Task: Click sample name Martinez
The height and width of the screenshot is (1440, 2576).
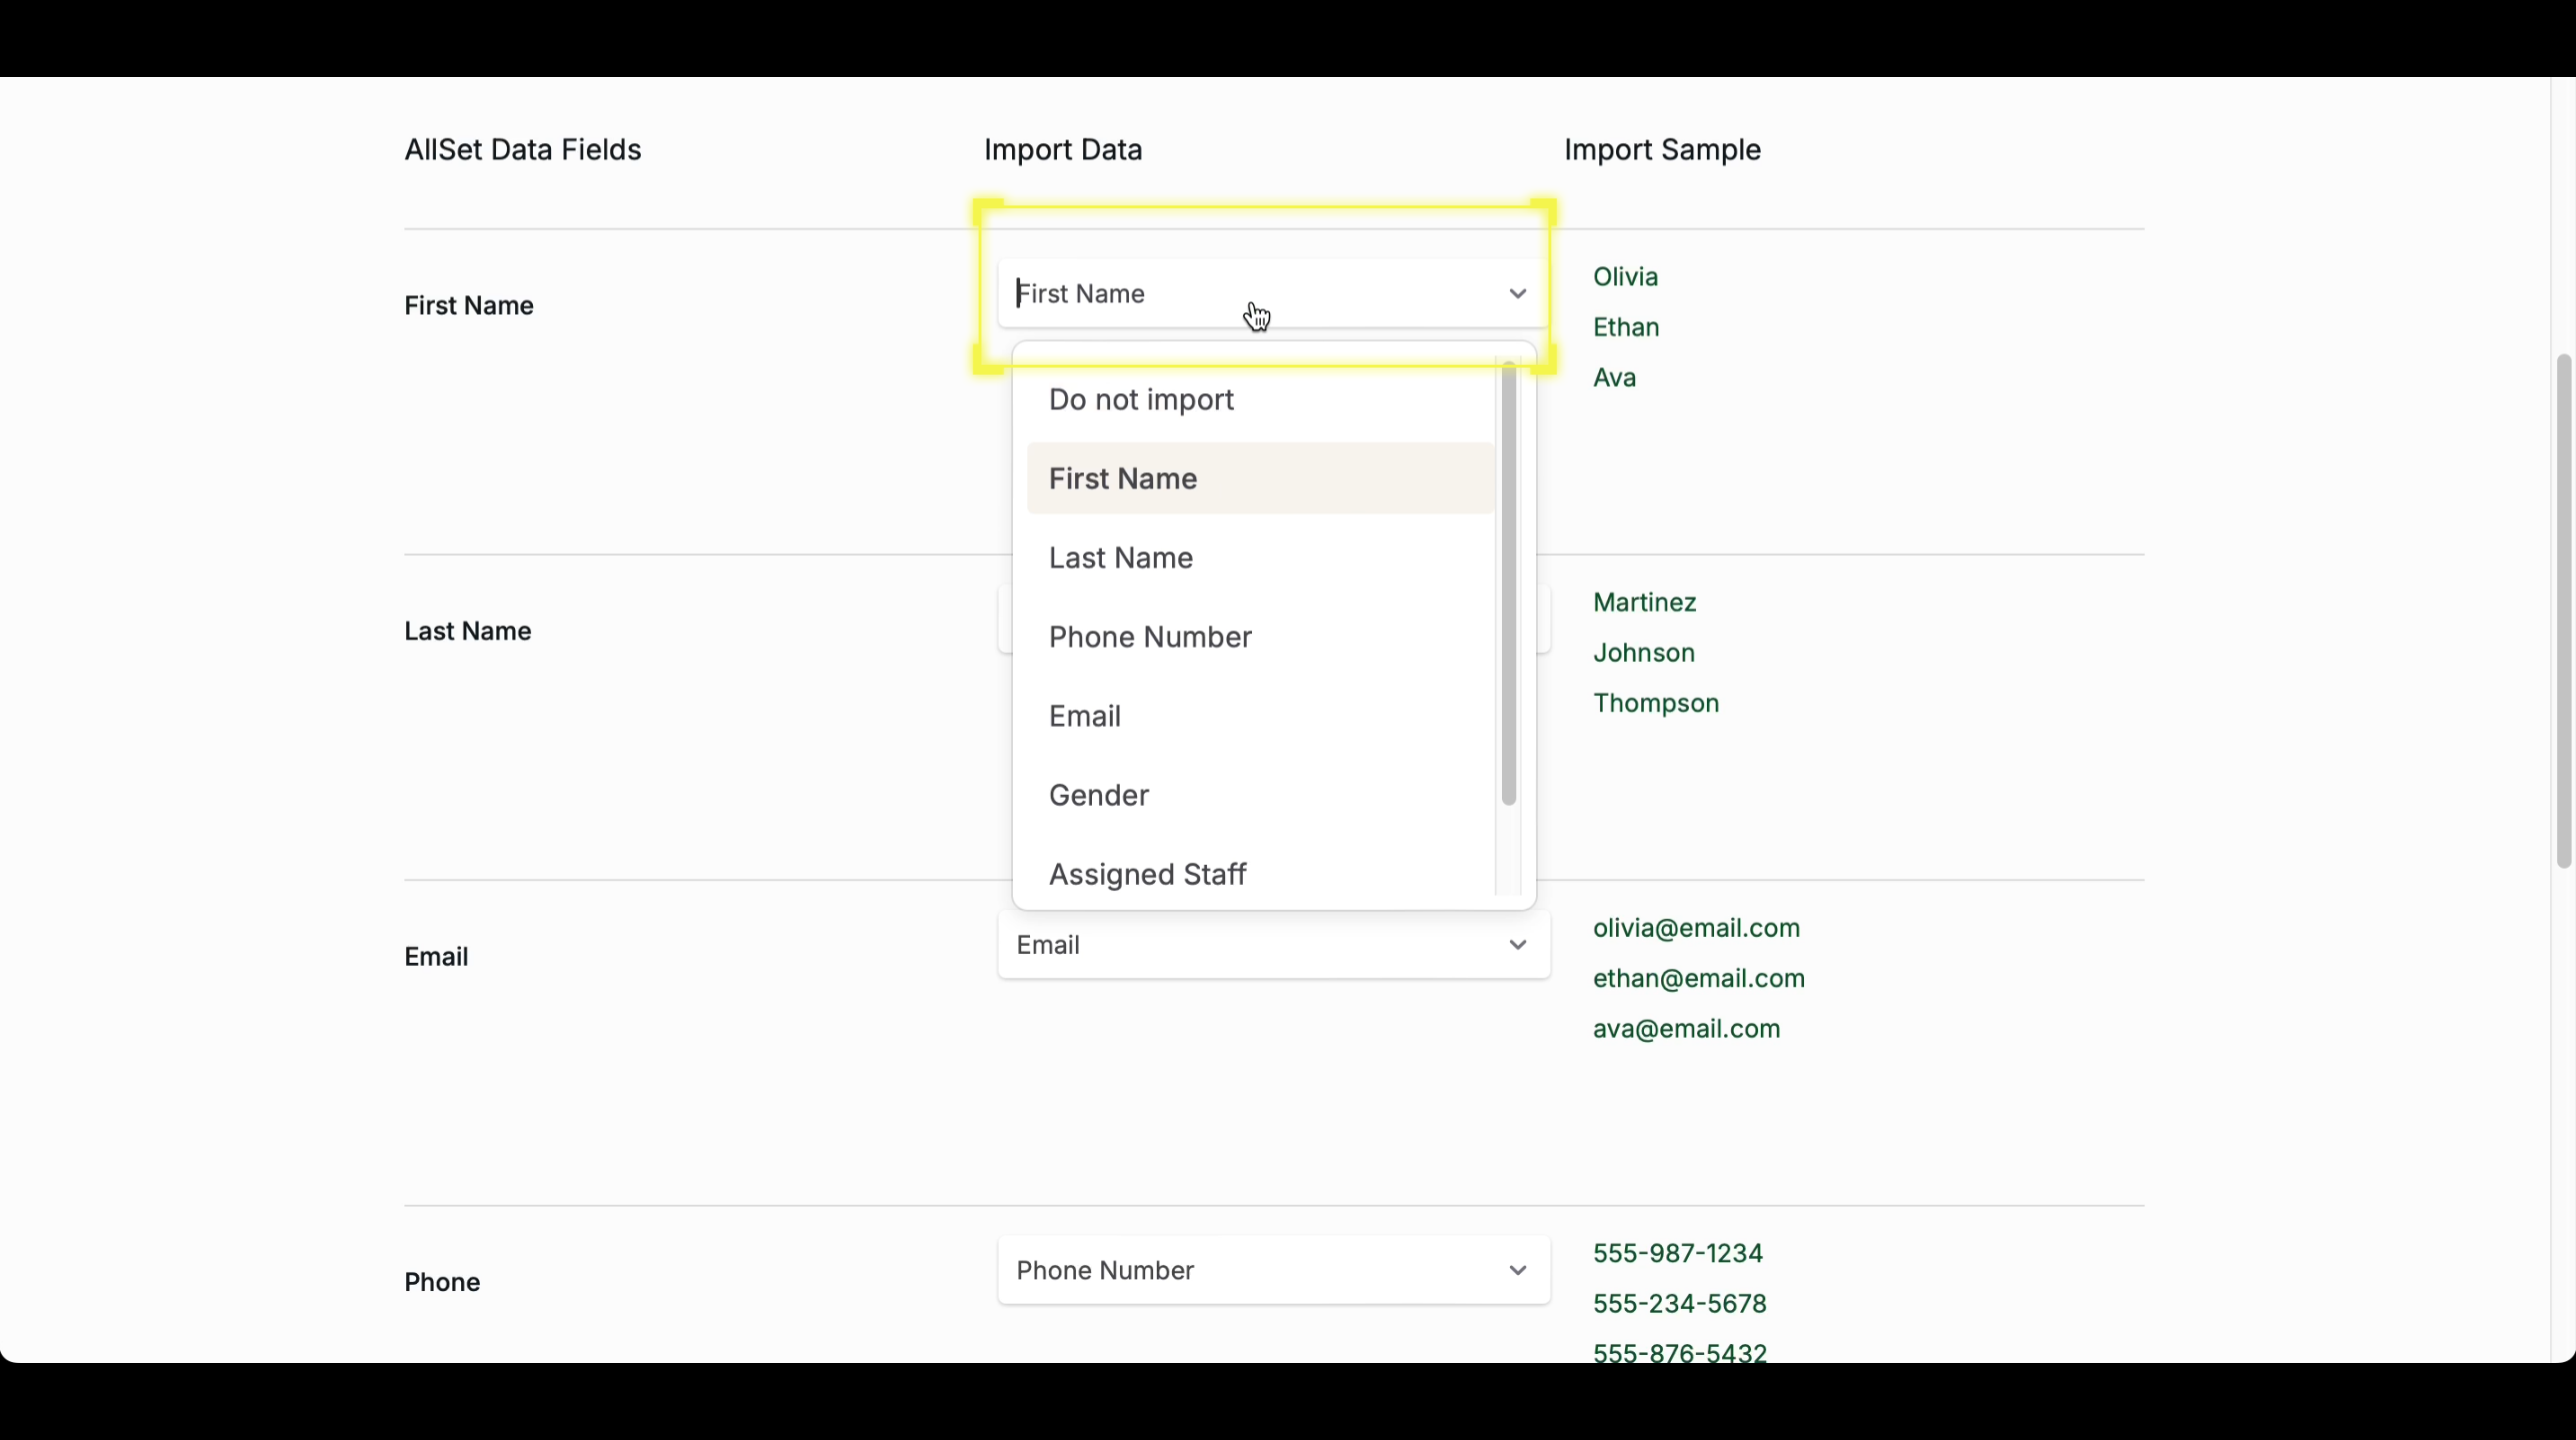Action: [1644, 602]
